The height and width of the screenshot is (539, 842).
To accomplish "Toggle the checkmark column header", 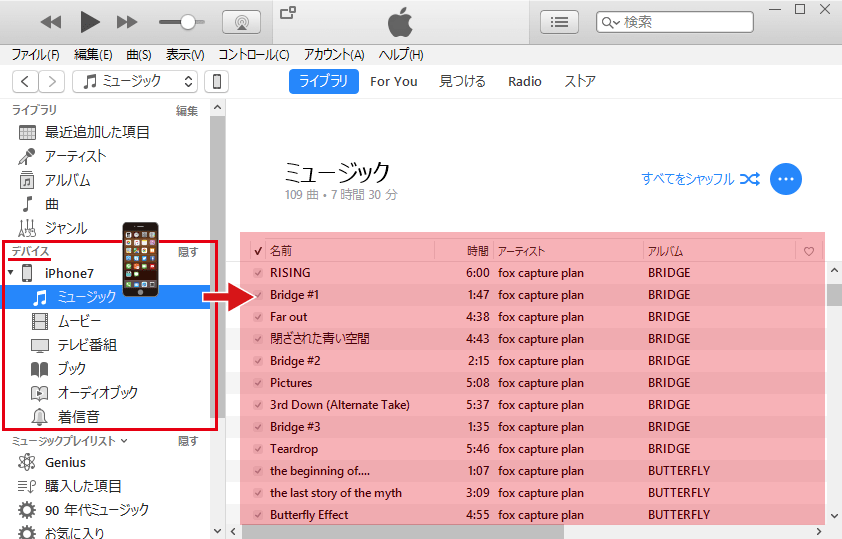I will coord(258,251).
